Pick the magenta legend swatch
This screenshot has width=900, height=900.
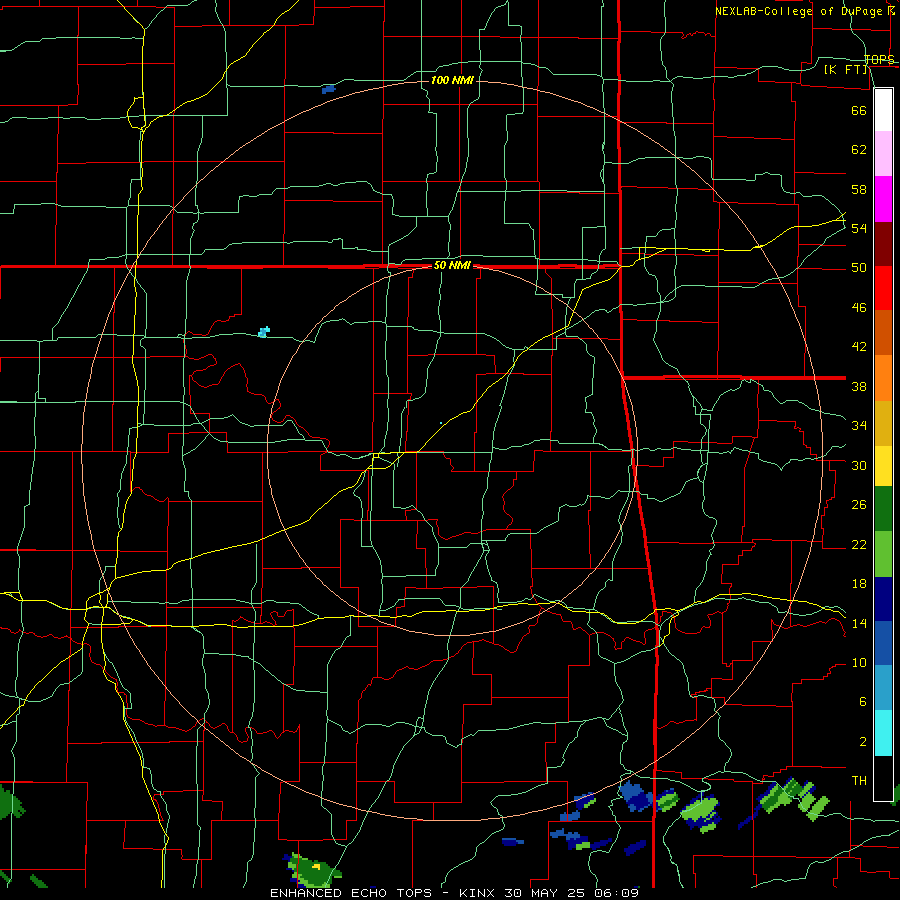tap(883, 199)
